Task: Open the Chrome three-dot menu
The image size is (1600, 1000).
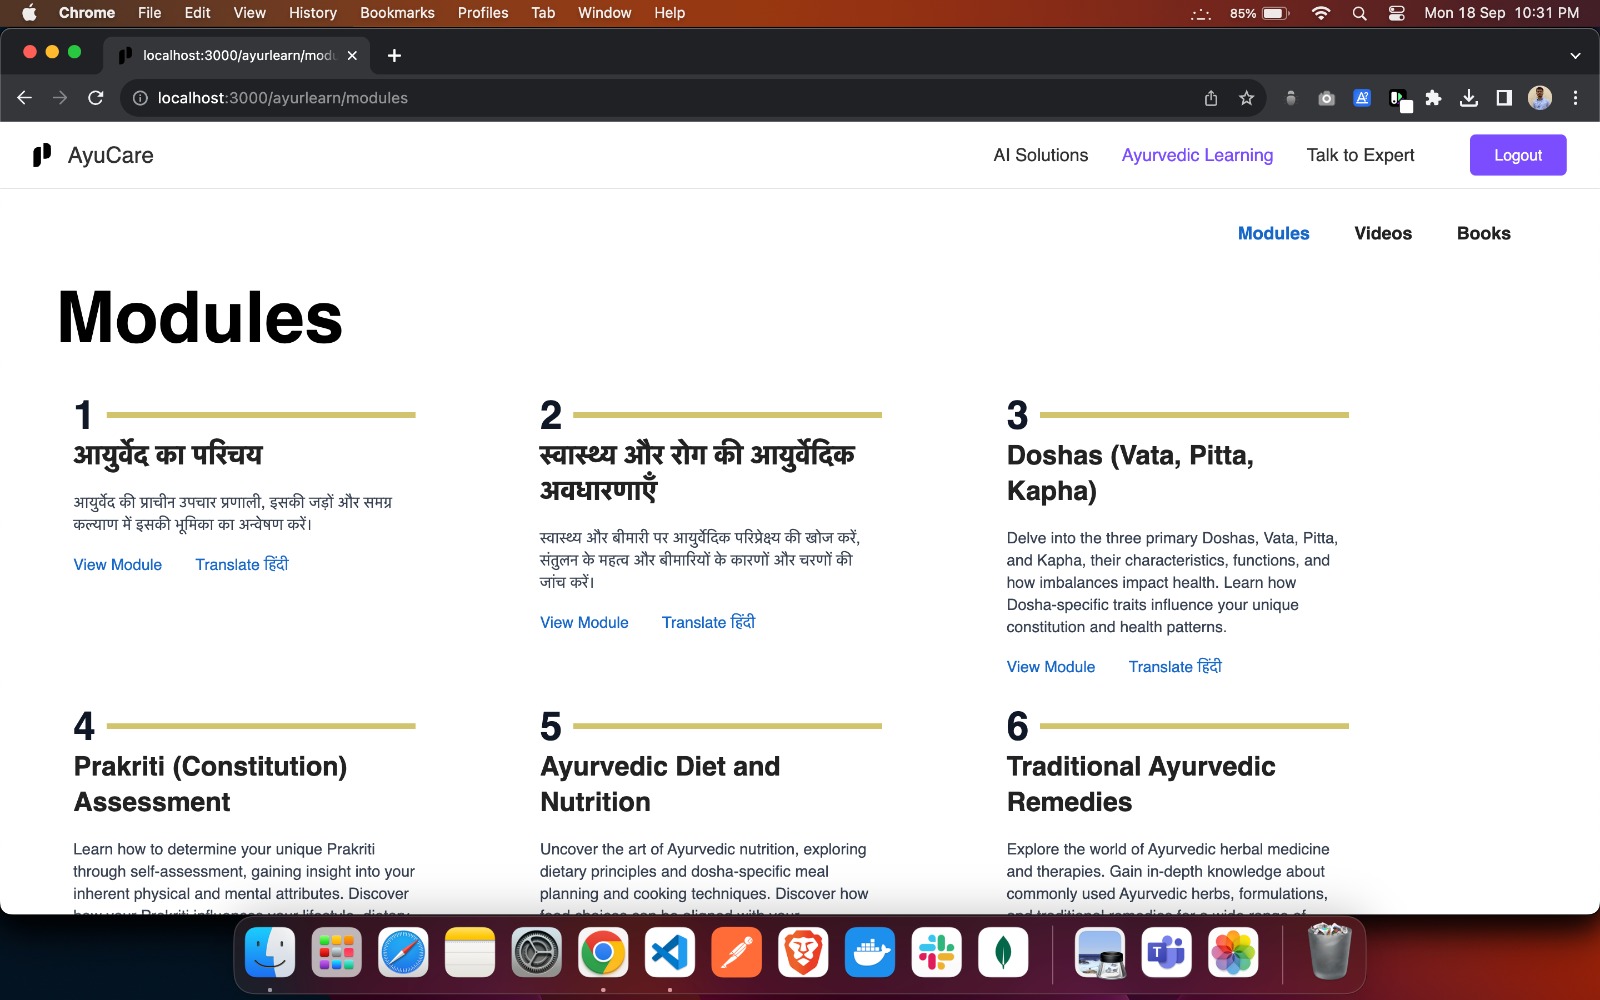Action: (1576, 97)
